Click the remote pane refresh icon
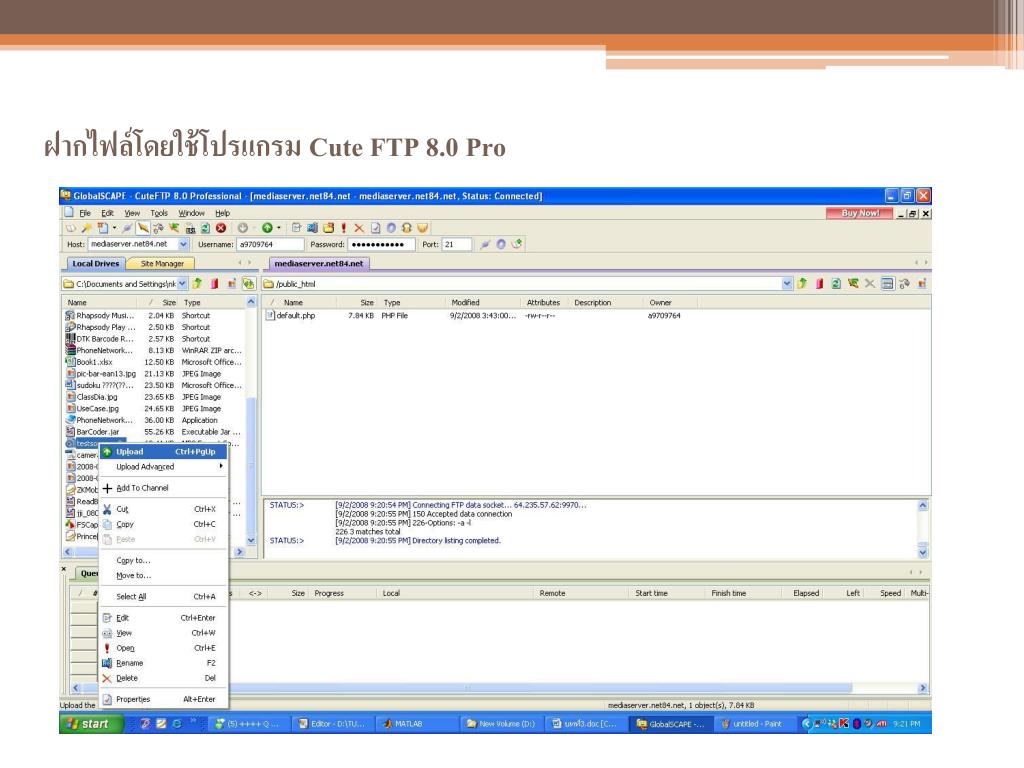Image resolution: width=1024 pixels, height=768 pixels. (x=836, y=283)
